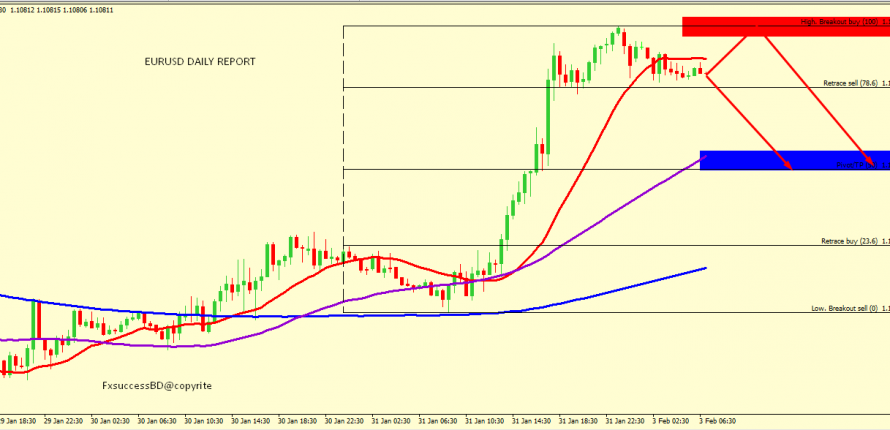Image resolution: width=890 pixels, height=430 pixels.
Task: Click the right end of blue moving average
Action: (705, 268)
